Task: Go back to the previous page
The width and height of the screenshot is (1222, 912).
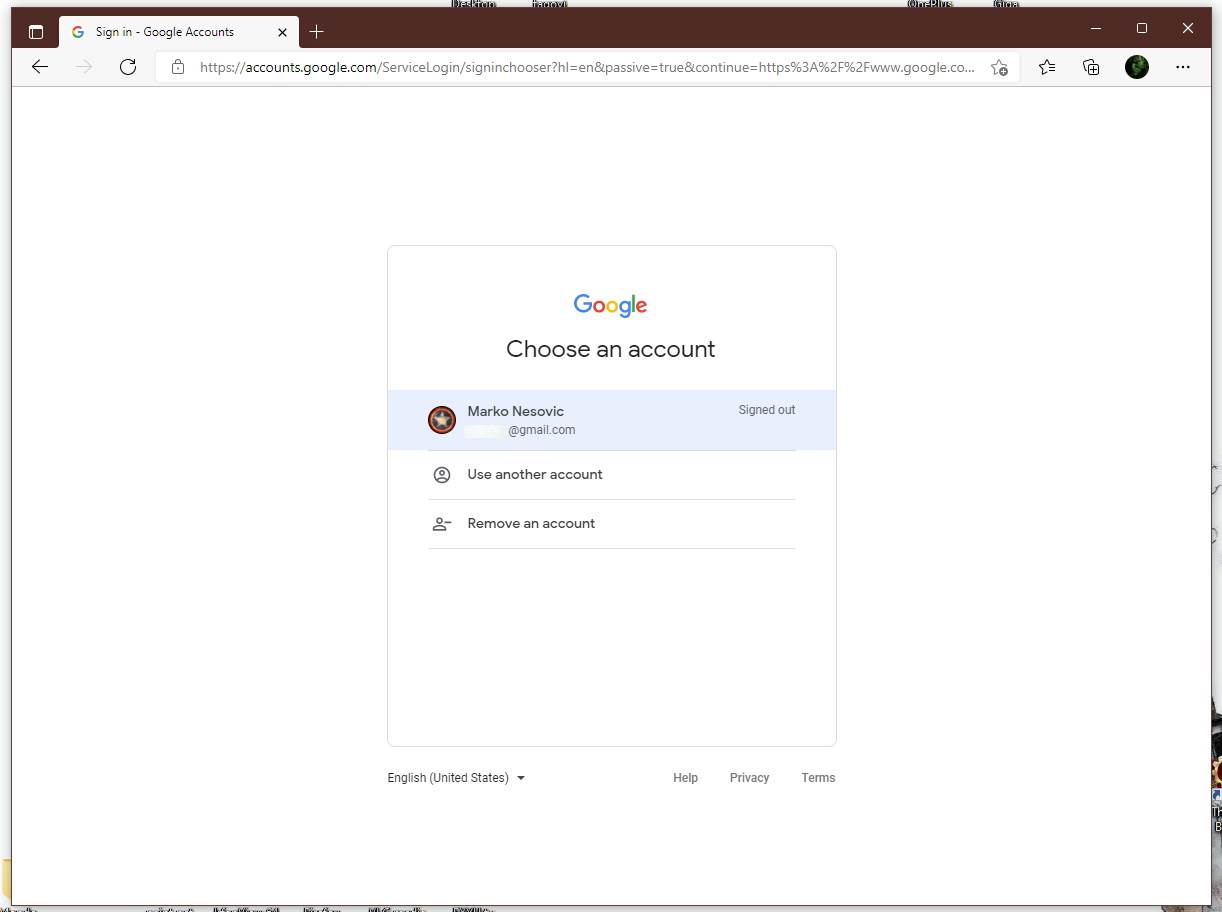Action: click(x=40, y=67)
